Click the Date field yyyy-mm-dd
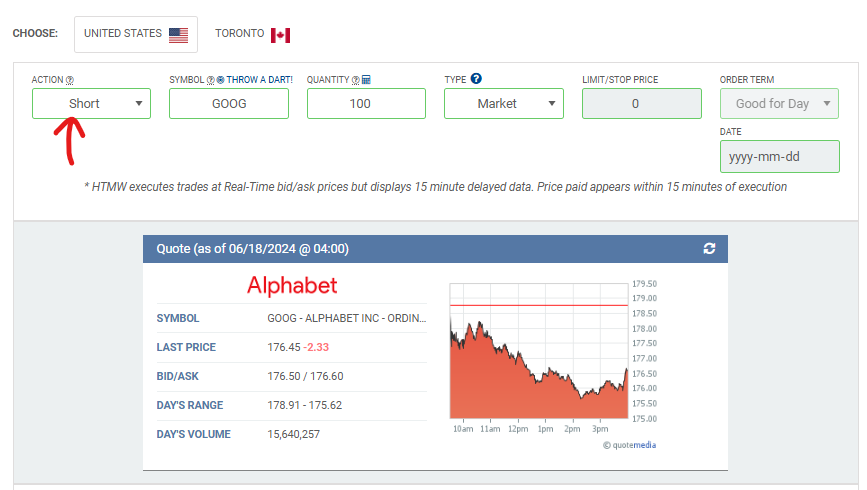The width and height of the screenshot is (867, 490). 780,157
